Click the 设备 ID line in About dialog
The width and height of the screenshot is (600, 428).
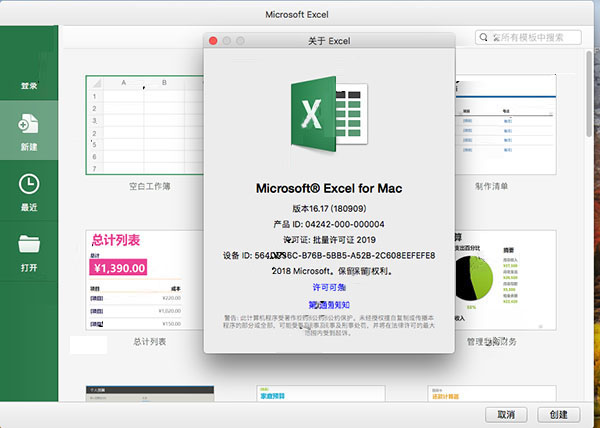(329, 255)
